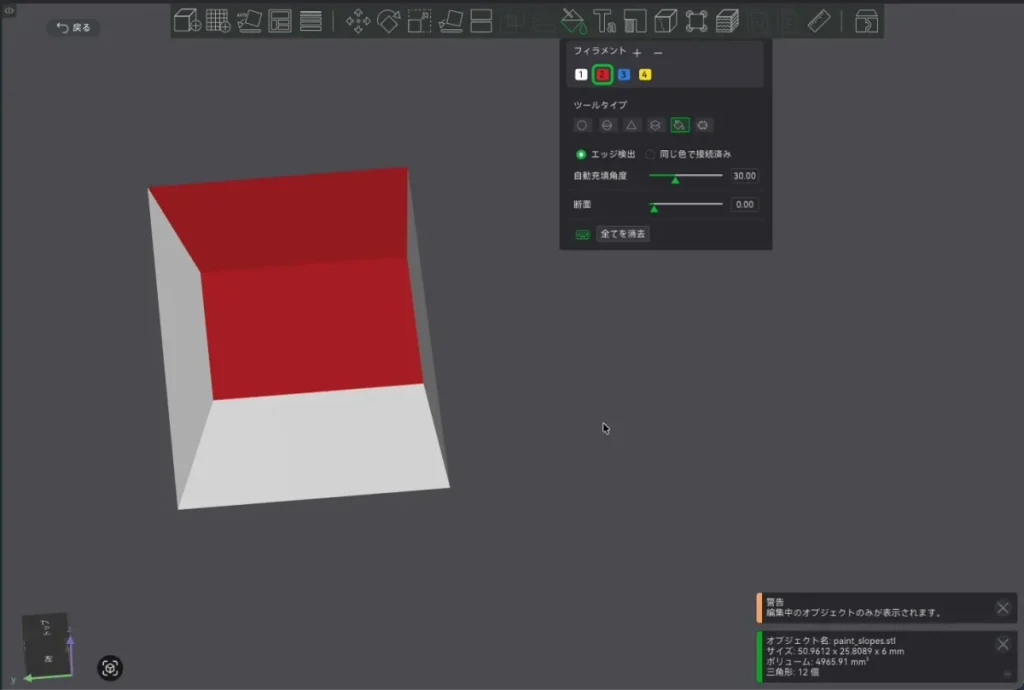
Task: Click the view orientation cube
Action: [x=47, y=644]
